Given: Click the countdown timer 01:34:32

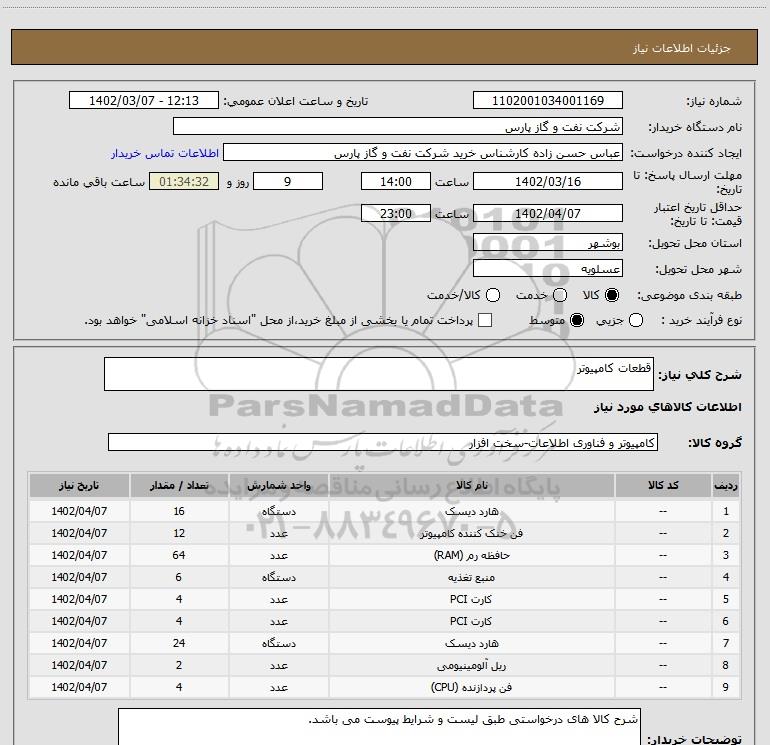Looking at the screenshot, I should tap(184, 181).
